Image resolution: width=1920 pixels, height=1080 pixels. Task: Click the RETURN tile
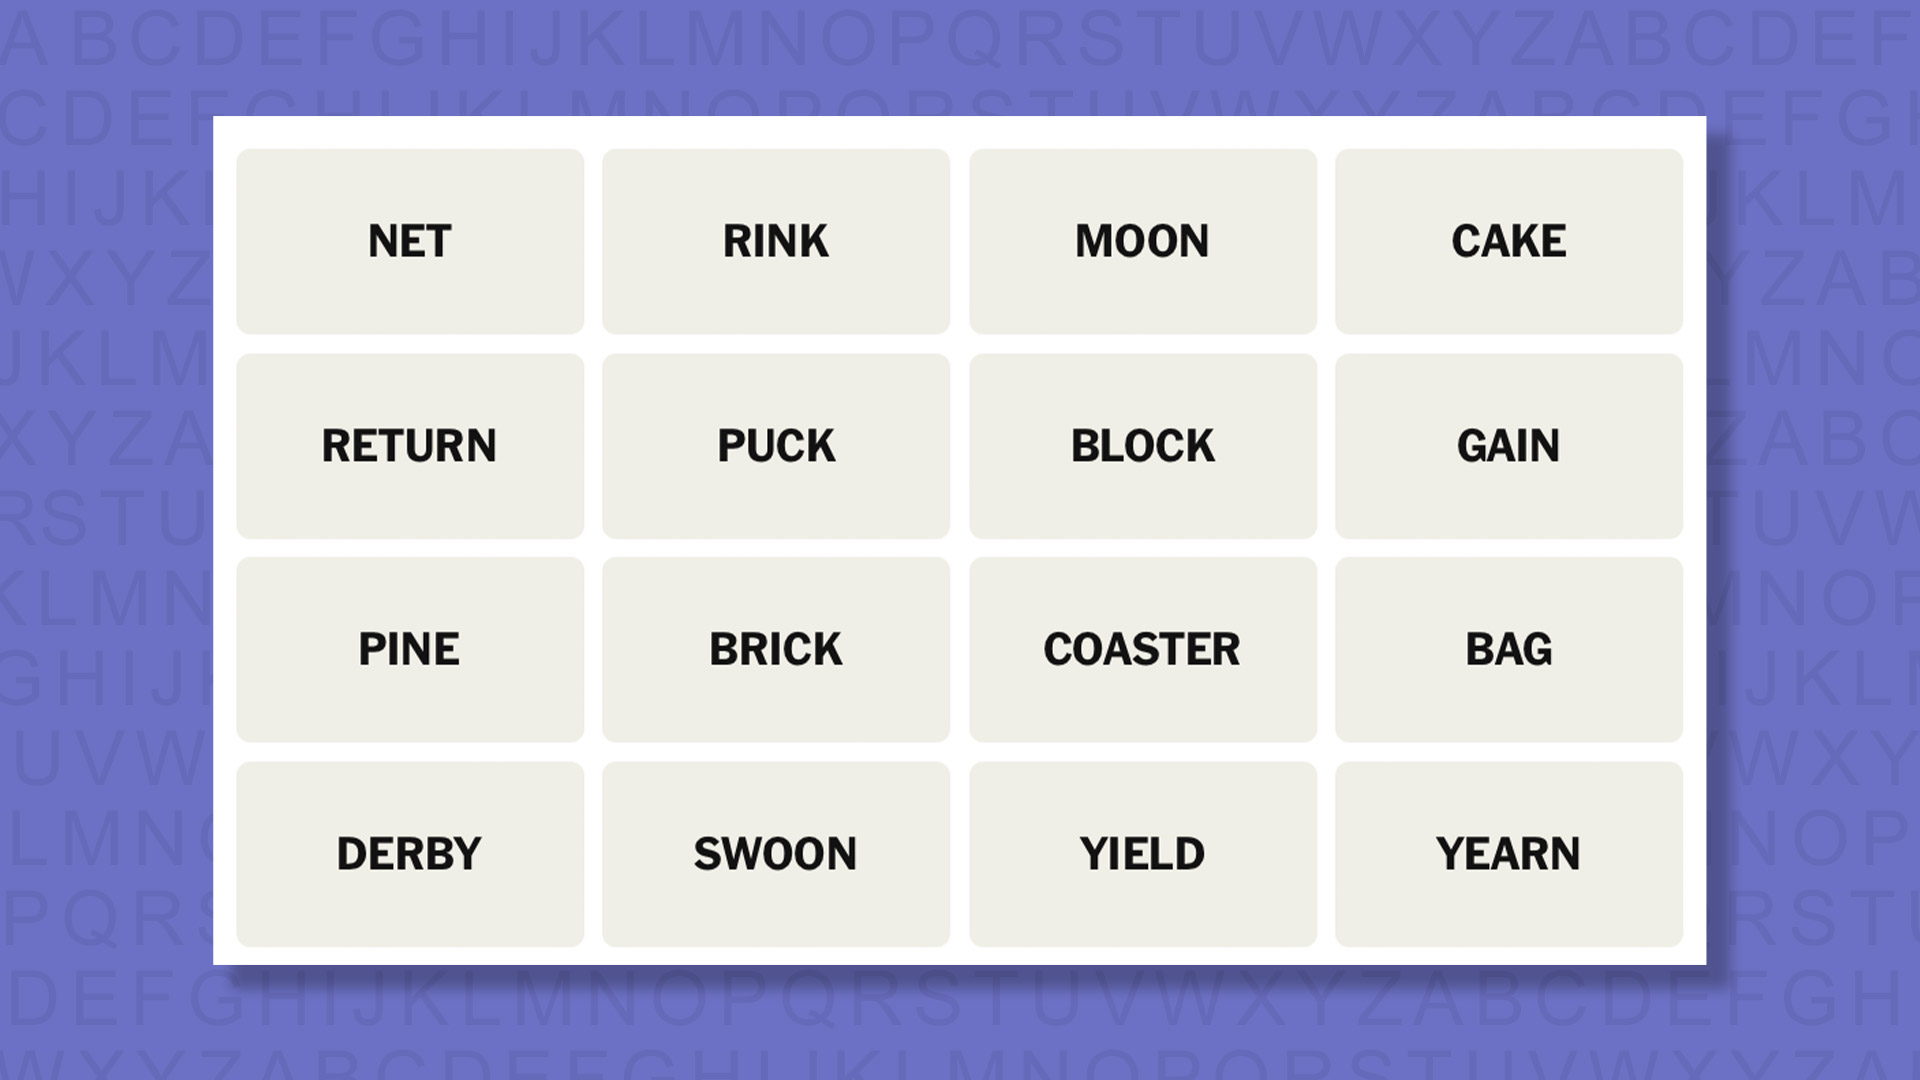pos(410,445)
